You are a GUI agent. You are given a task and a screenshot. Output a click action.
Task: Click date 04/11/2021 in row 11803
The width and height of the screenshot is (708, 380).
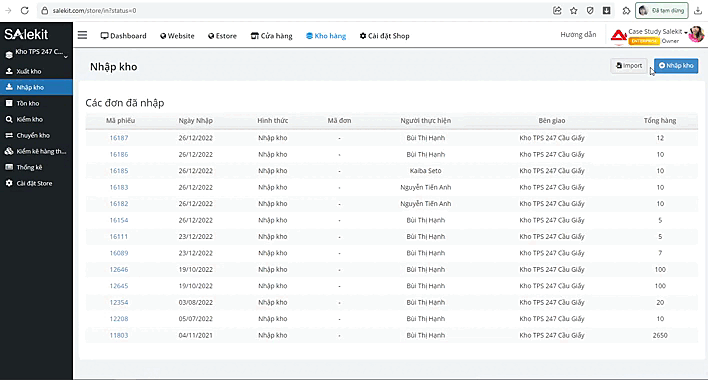pyautogui.click(x=196, y=335)
